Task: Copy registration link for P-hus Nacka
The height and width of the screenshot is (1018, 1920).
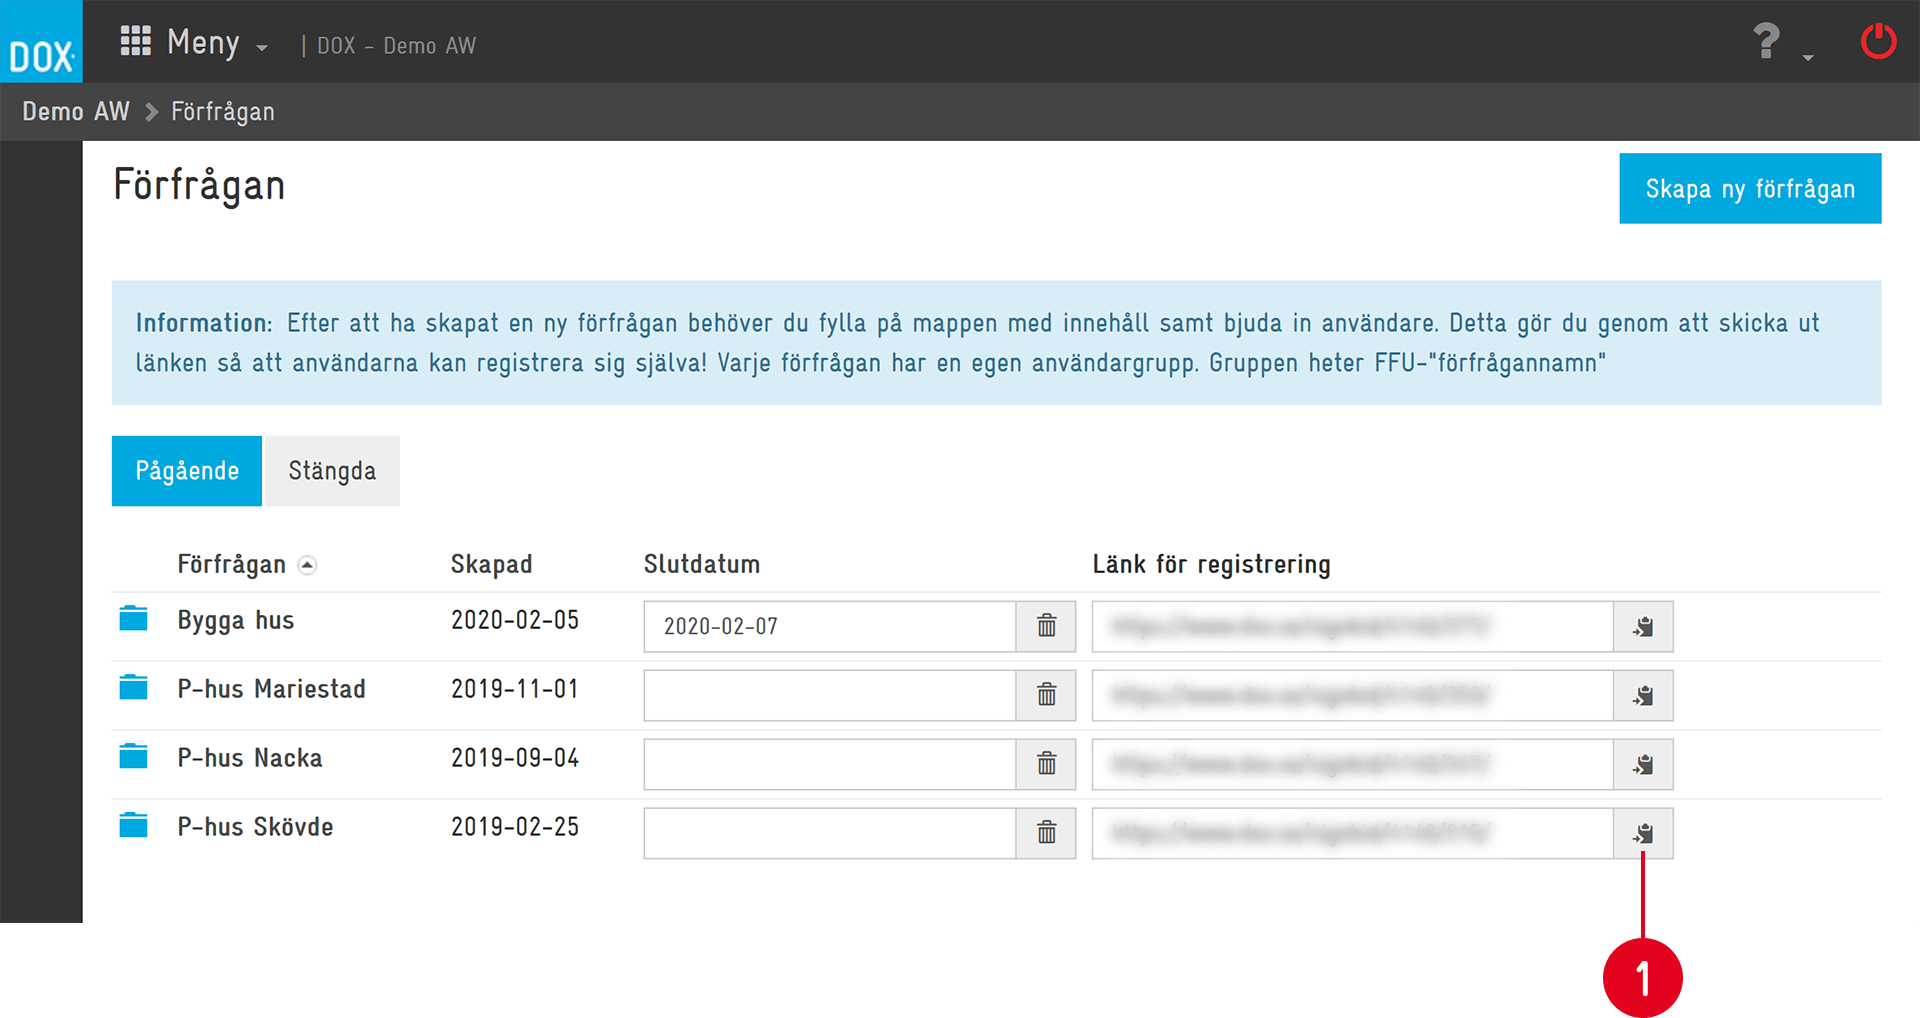Action: tap(1643, 764)
